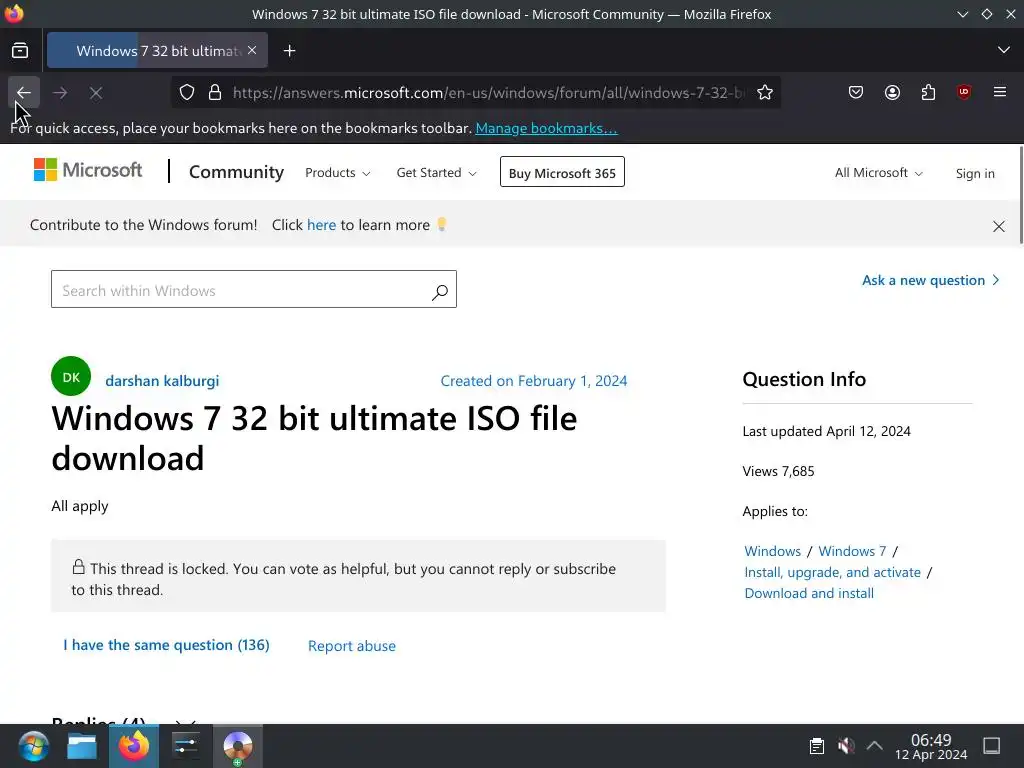Open the system settings taskbar icon
This screenshot has height=768, width=1024.
[x=186, y=746]
